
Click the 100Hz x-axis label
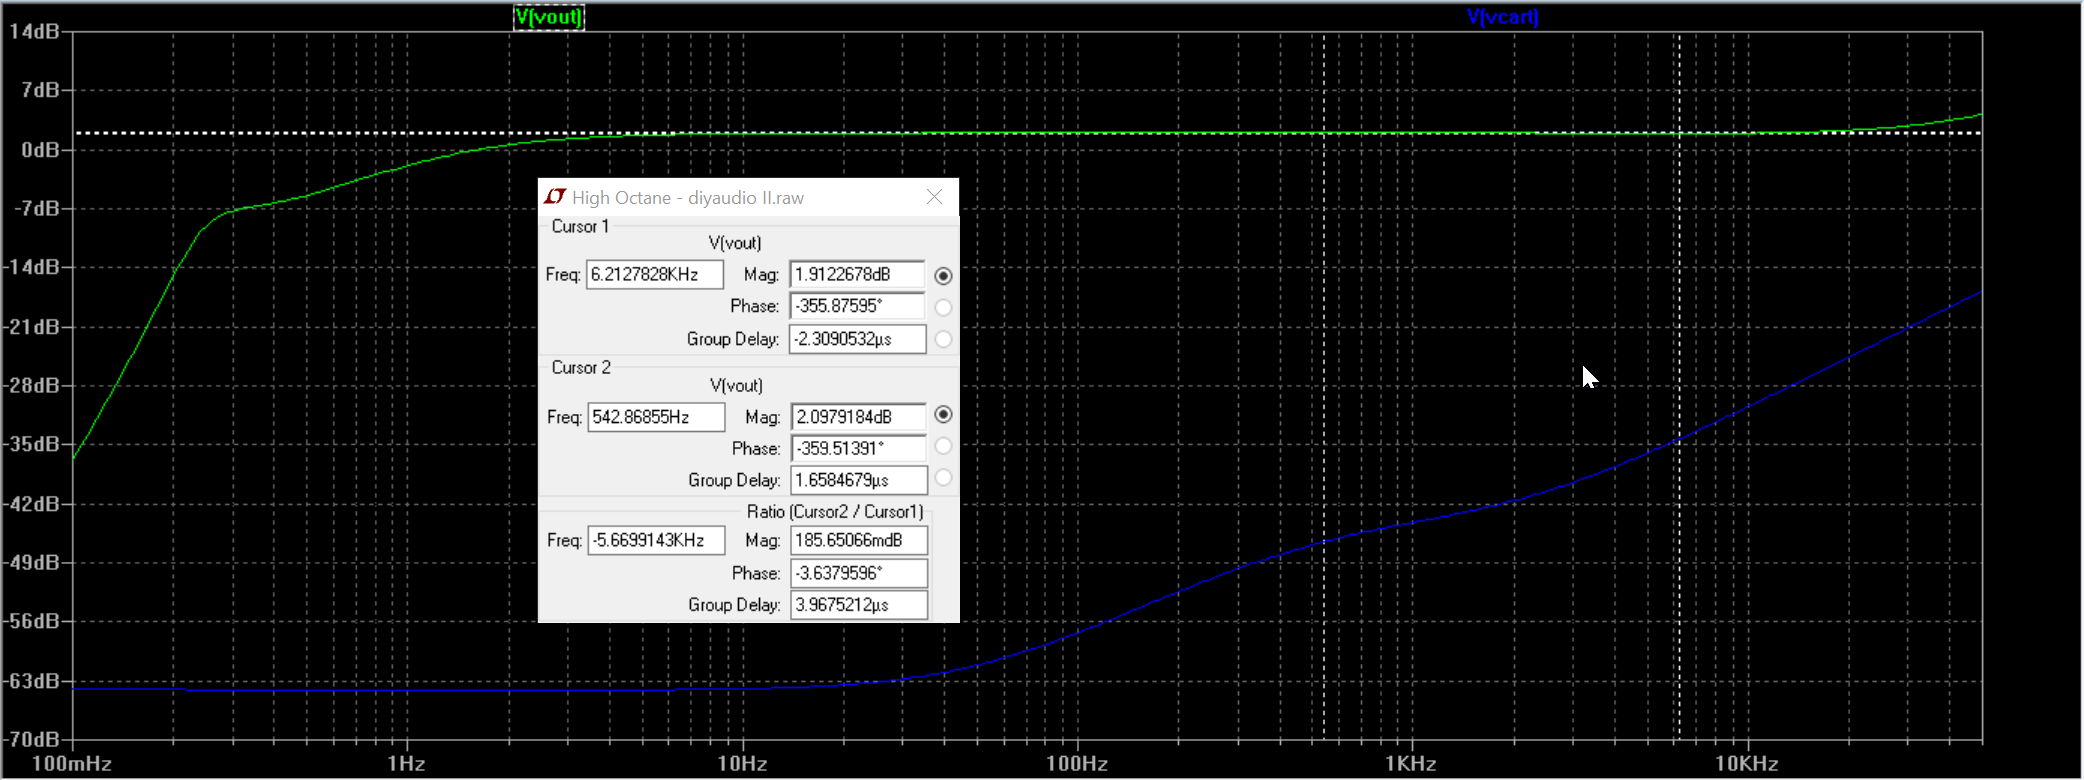coord(1077,764)
